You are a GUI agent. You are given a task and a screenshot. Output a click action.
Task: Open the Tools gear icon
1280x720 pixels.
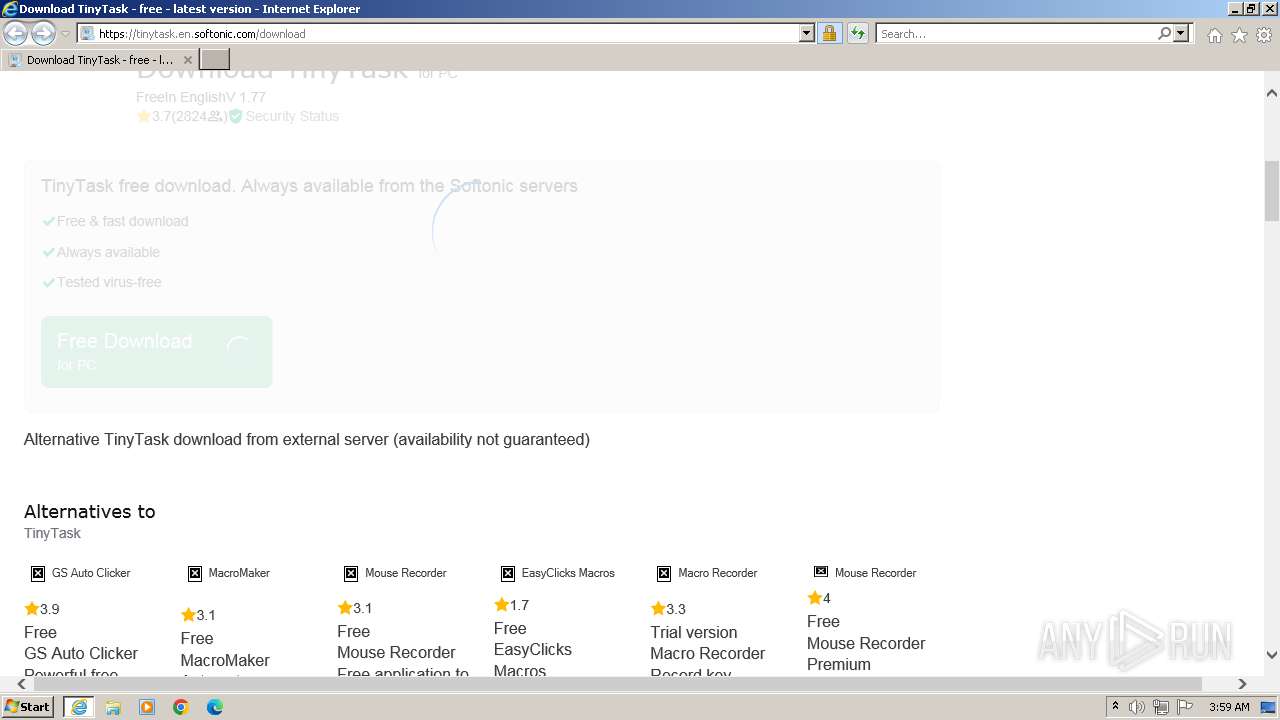pos(1264,35)
